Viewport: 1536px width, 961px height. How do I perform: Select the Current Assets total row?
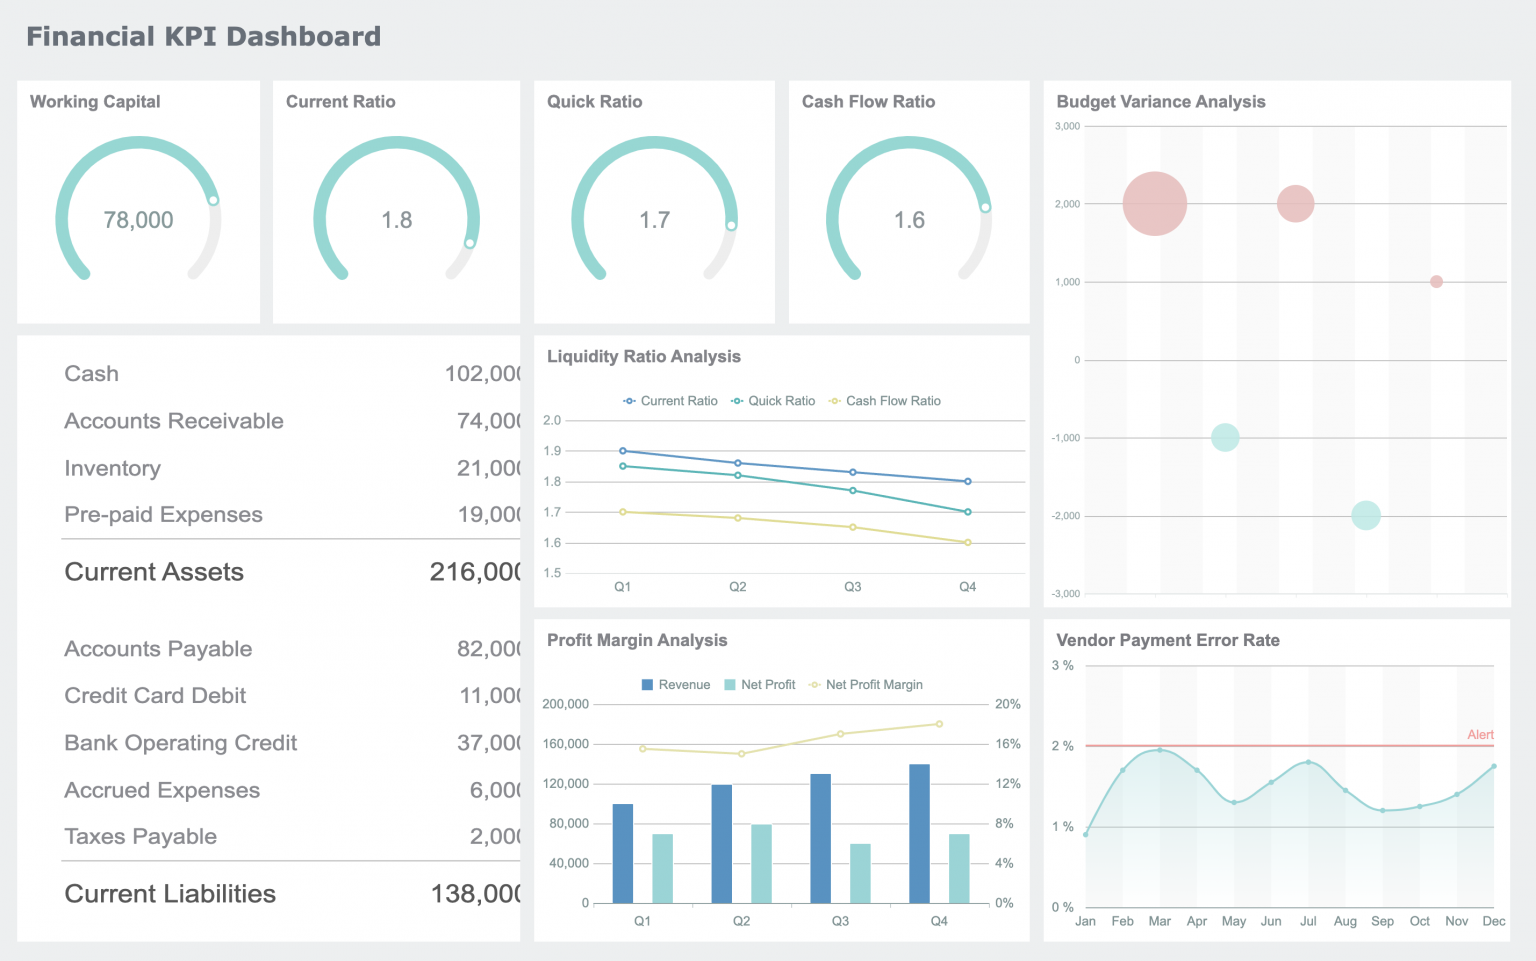pos(153,571)
